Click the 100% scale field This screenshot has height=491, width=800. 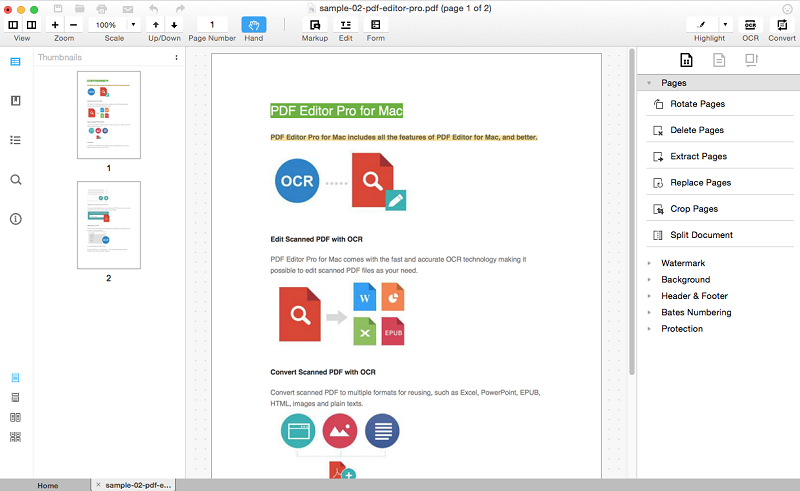107,24
